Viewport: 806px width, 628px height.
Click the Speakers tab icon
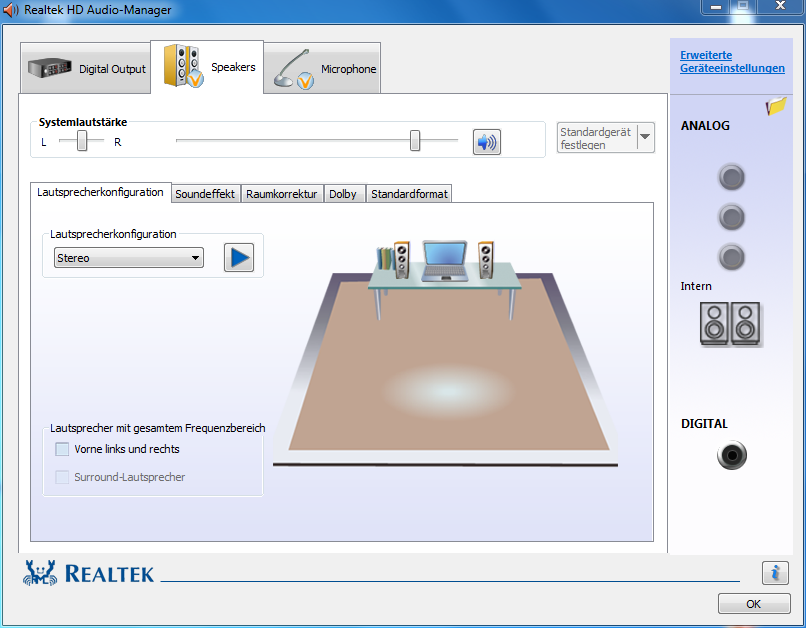(x=185, y=66)
